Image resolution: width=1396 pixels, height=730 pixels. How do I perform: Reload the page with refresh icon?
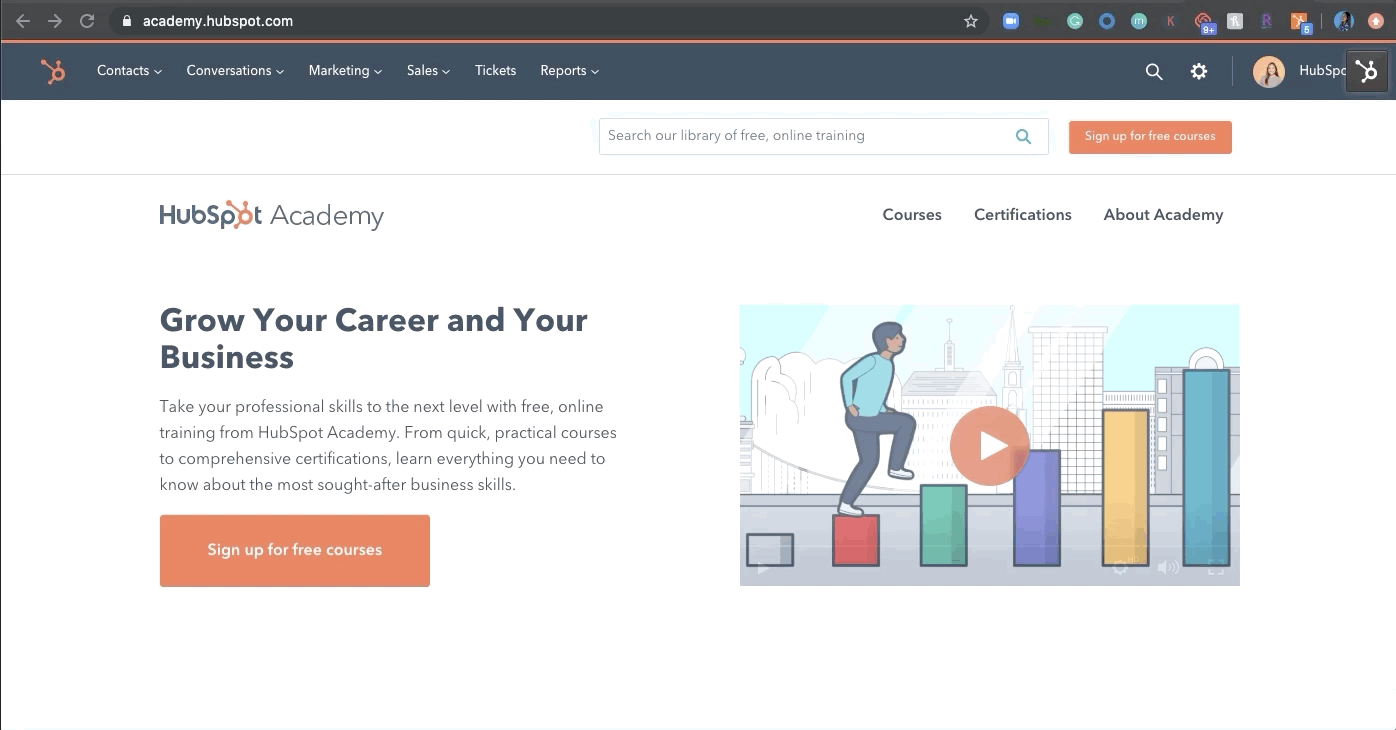87,21
